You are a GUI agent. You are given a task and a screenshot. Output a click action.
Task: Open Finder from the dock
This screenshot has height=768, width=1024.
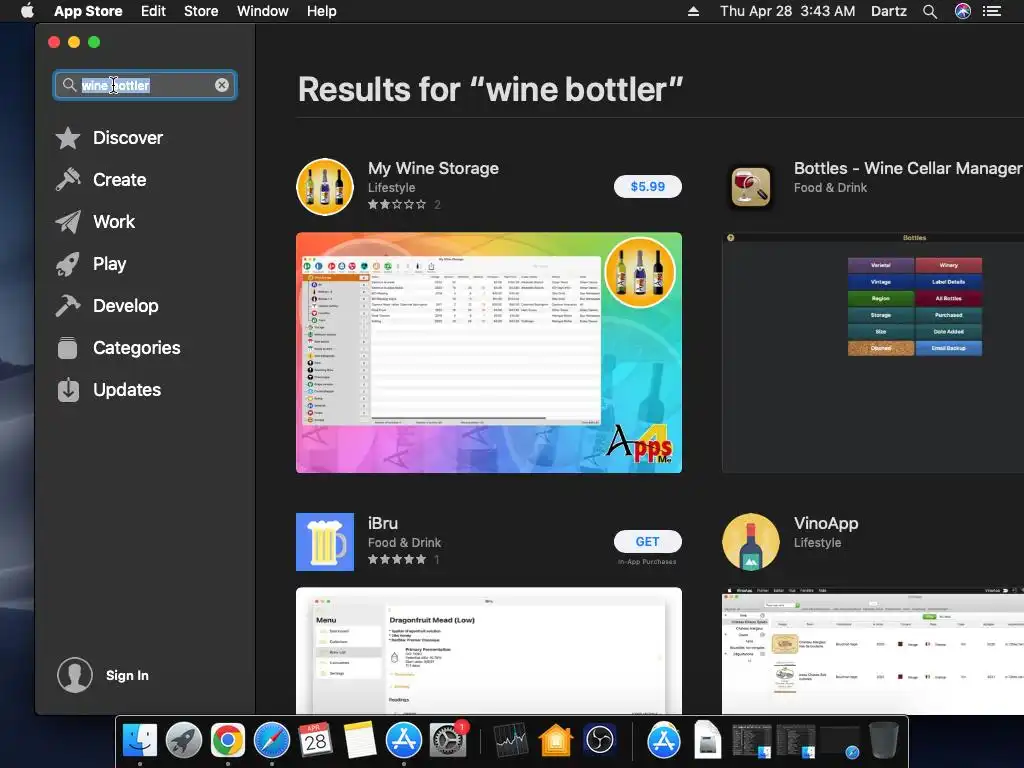[140, 741]
